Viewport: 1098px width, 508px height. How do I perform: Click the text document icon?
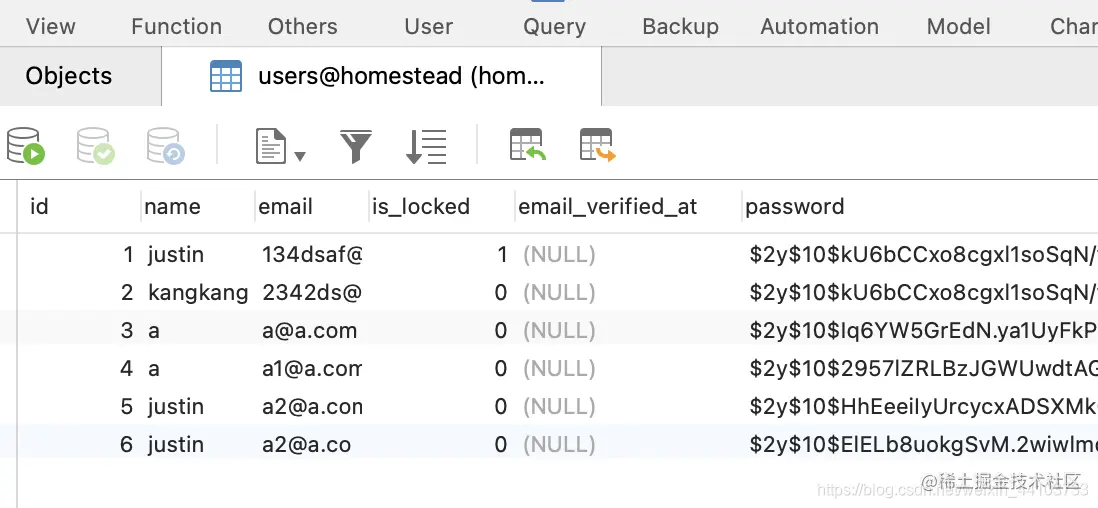pyautogui.click(x=270, y=146)
